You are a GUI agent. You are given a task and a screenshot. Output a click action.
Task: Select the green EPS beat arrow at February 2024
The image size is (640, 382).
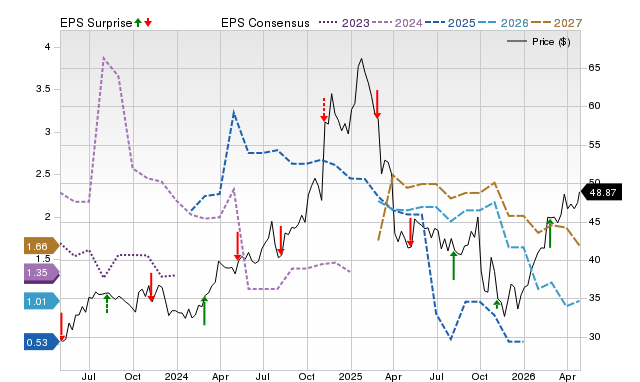point(204,311)
